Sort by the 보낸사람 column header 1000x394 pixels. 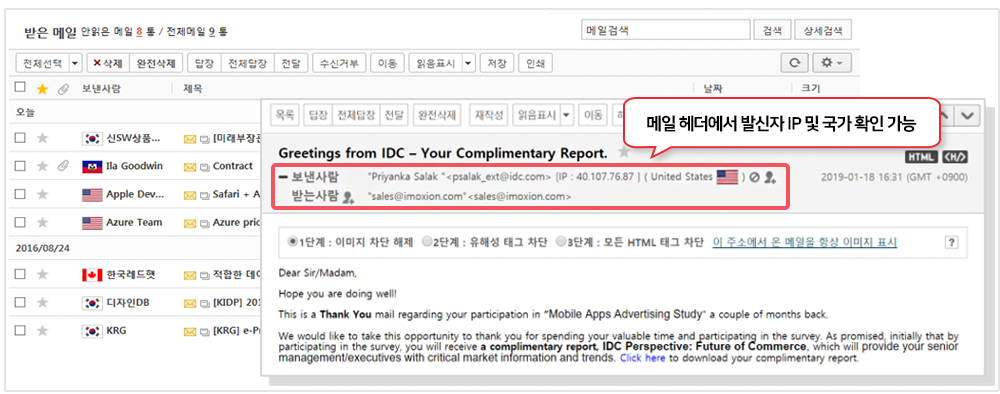click(101, 89)
